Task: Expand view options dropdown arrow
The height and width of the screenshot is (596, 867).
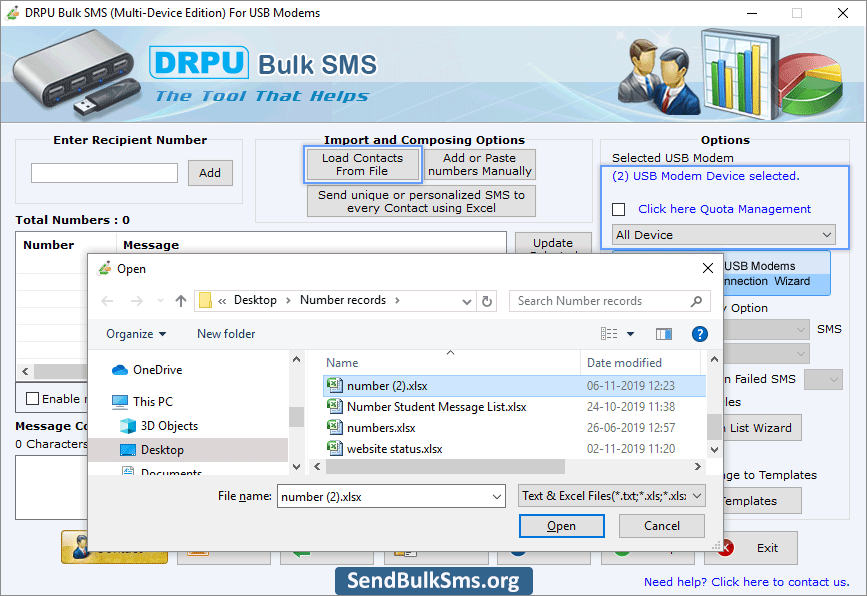Action: (630, 333)
